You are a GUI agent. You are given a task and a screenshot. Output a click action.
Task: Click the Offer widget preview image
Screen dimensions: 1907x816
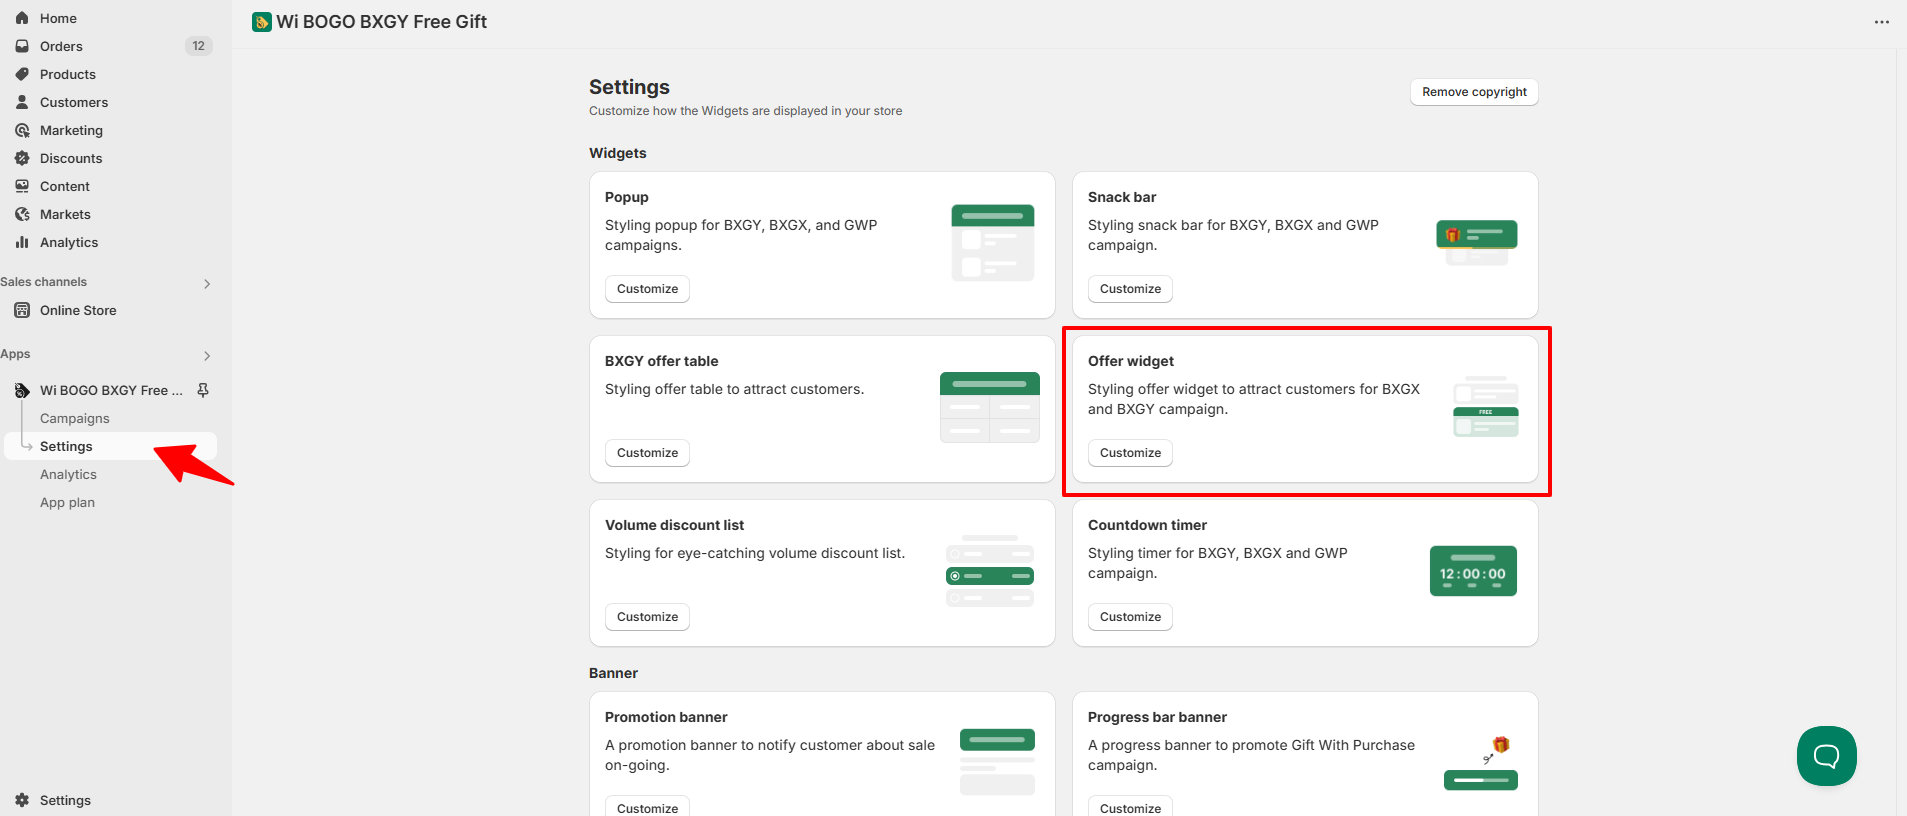tap(1486, 407)
